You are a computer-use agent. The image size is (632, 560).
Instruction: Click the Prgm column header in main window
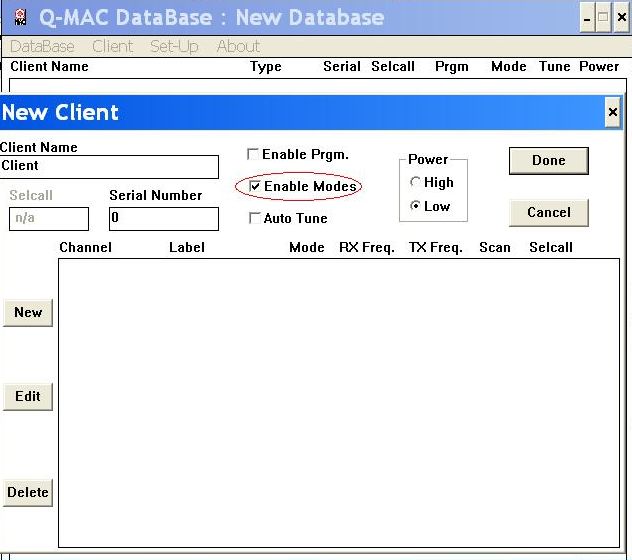[452, 67]
